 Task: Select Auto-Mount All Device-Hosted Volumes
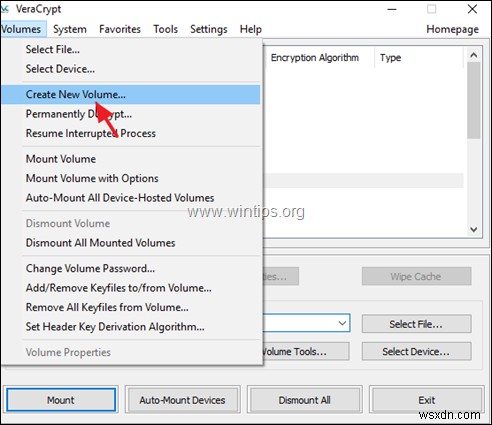click(131, 198)
